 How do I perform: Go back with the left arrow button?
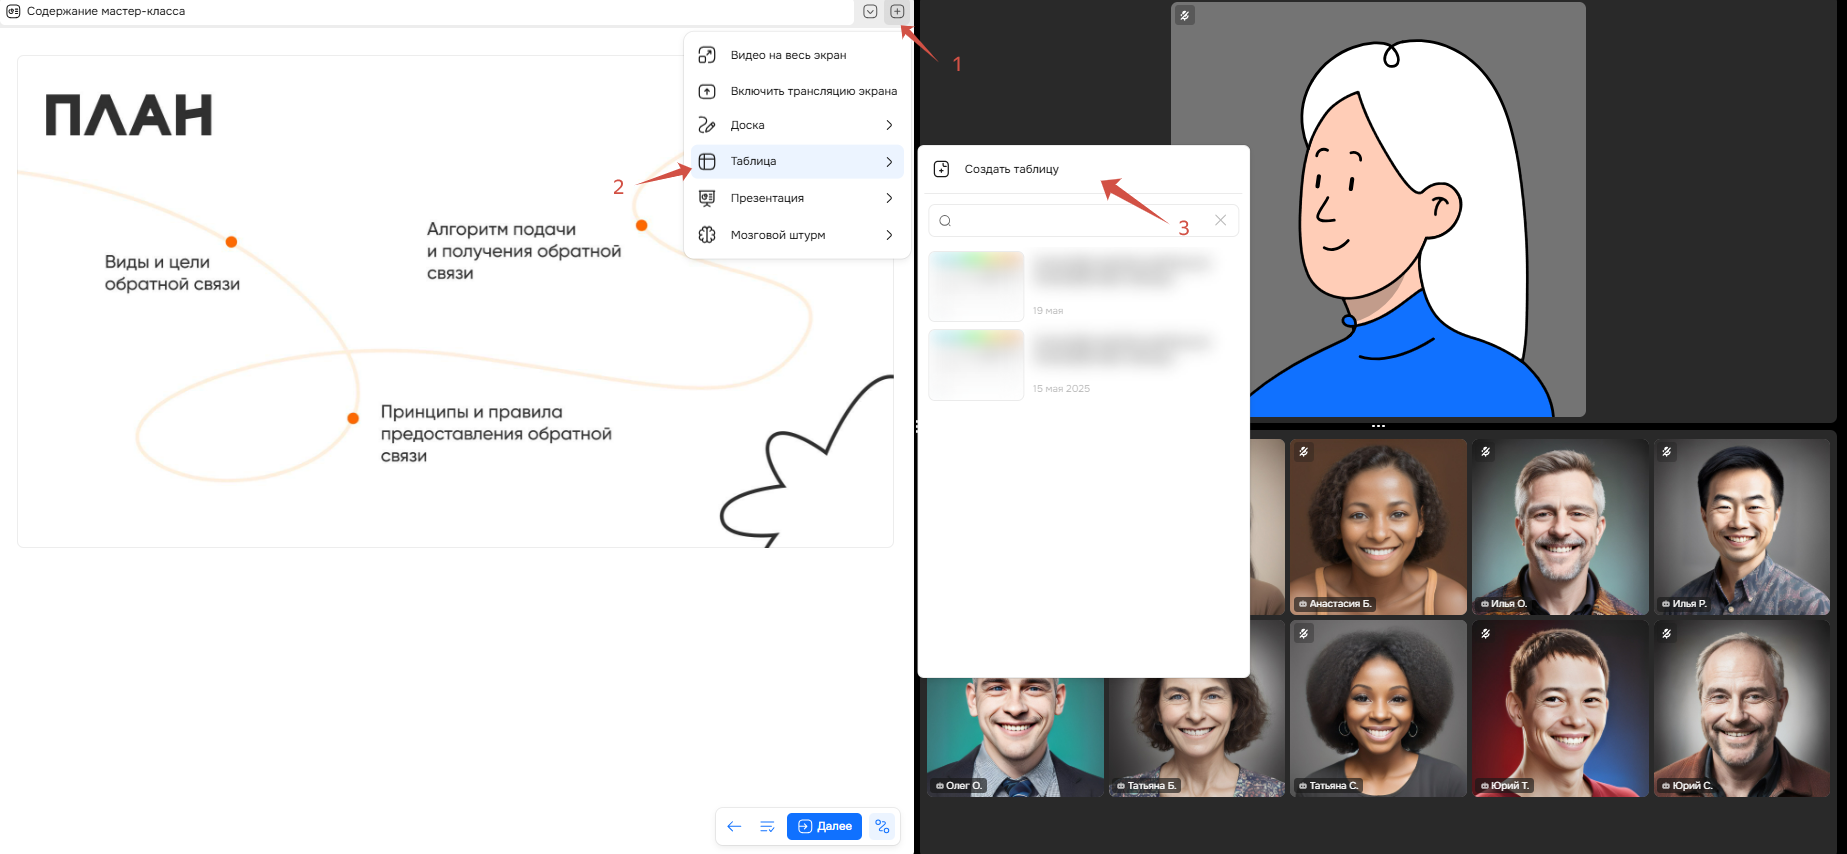pos(734,826)
